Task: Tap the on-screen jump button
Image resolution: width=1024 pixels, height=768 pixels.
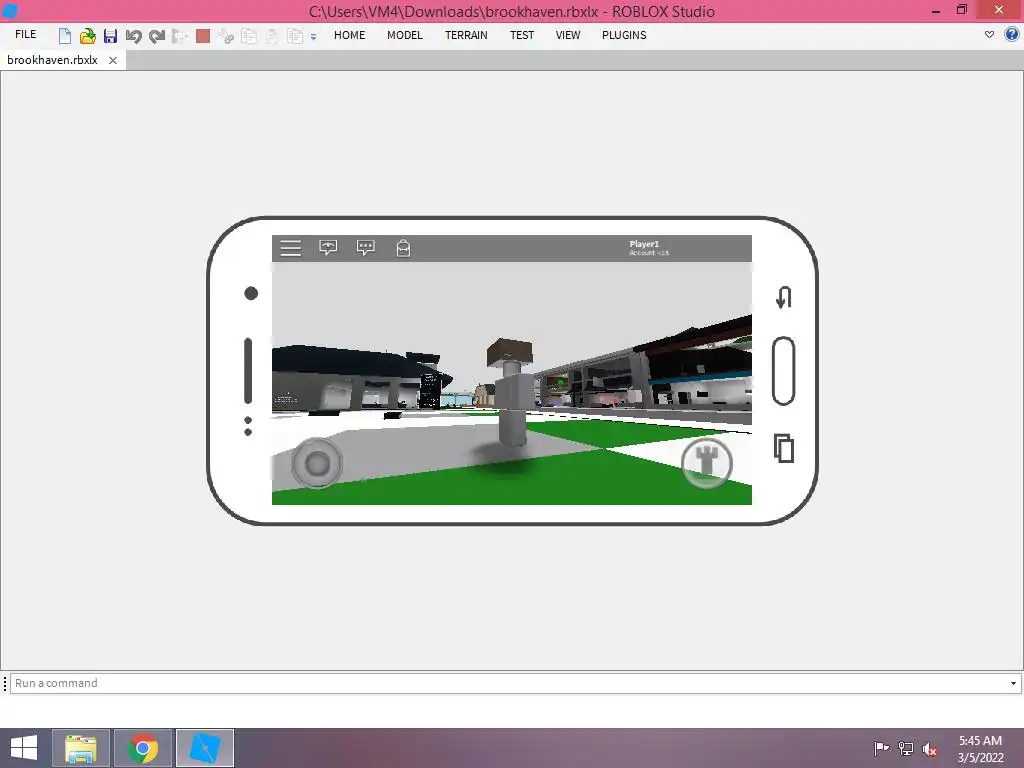Action: (707, 463)
